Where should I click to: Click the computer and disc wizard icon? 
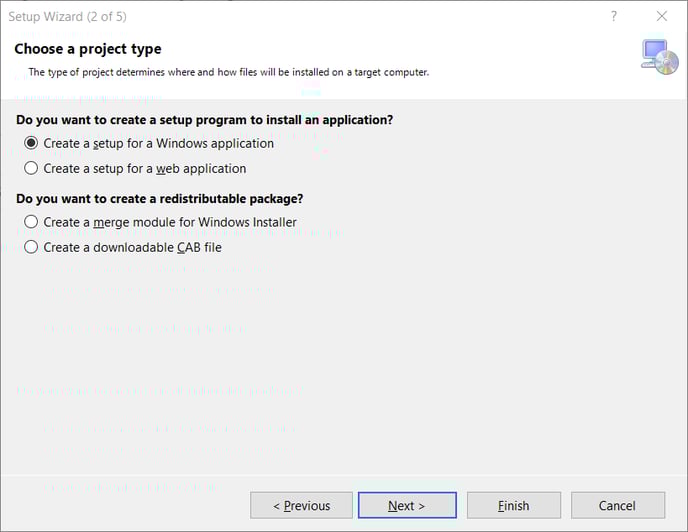coord(659,56)
